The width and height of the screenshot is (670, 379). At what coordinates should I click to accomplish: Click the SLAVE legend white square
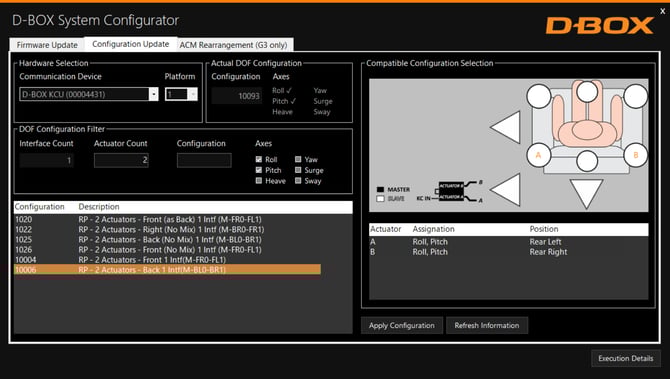point(380,199)
